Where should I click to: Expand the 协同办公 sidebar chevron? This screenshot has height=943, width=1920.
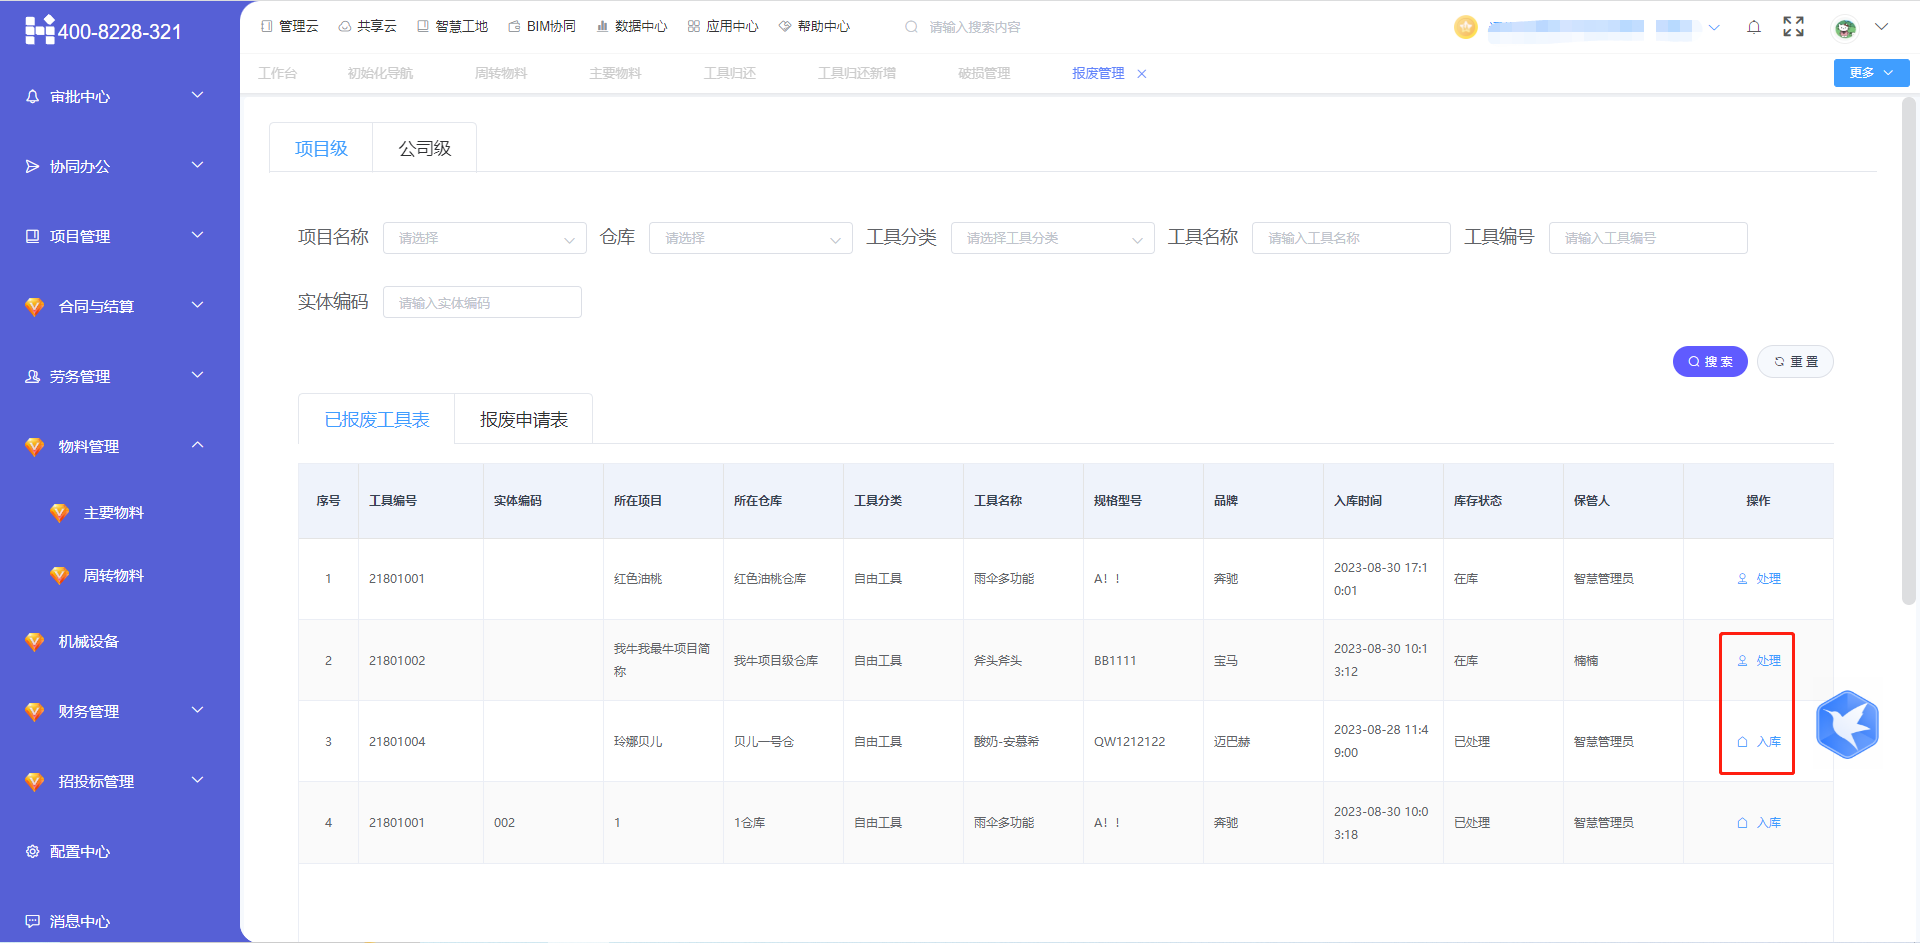coord(198,165)
